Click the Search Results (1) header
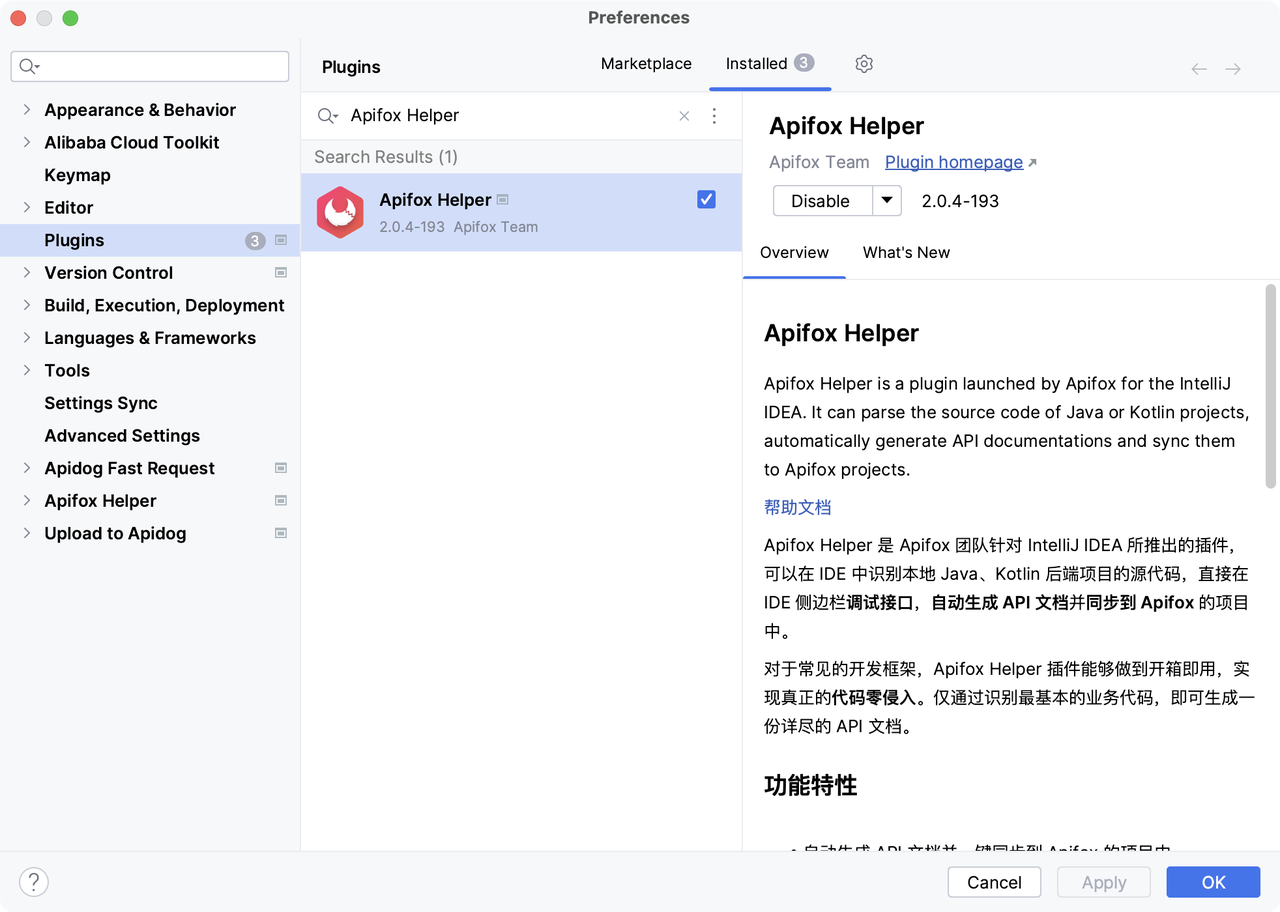 pyautogui.click(x=386, y=157)
